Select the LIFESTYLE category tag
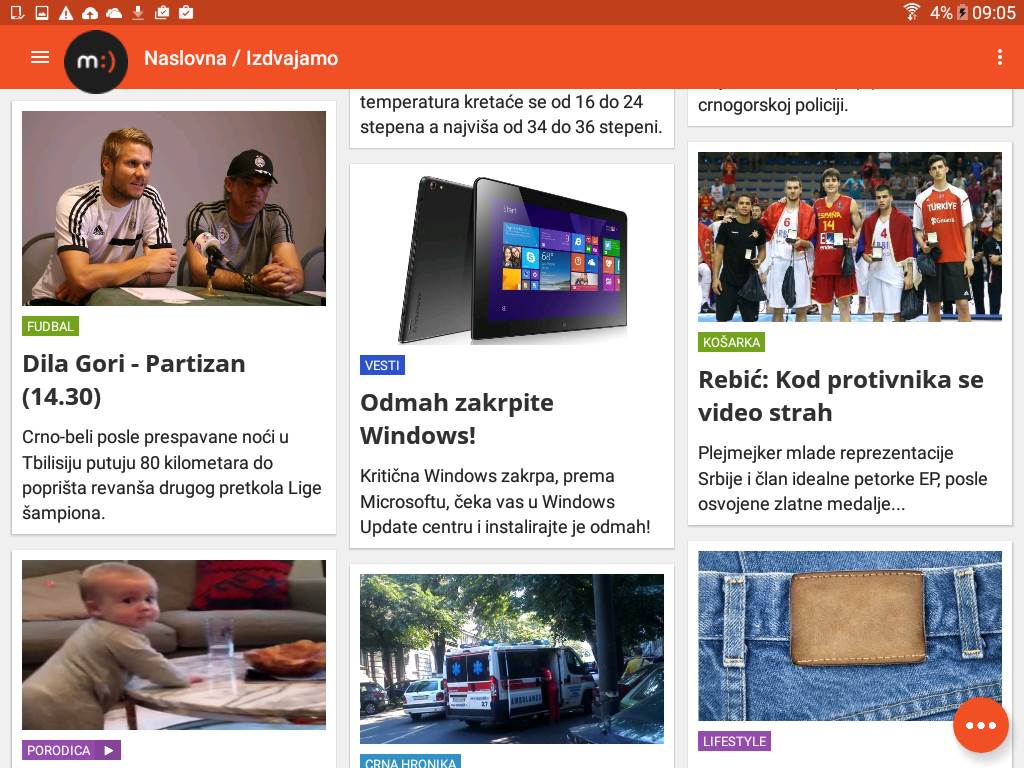Image resolution: width=1024 pixels, height=768 pixels. point(734,741)
